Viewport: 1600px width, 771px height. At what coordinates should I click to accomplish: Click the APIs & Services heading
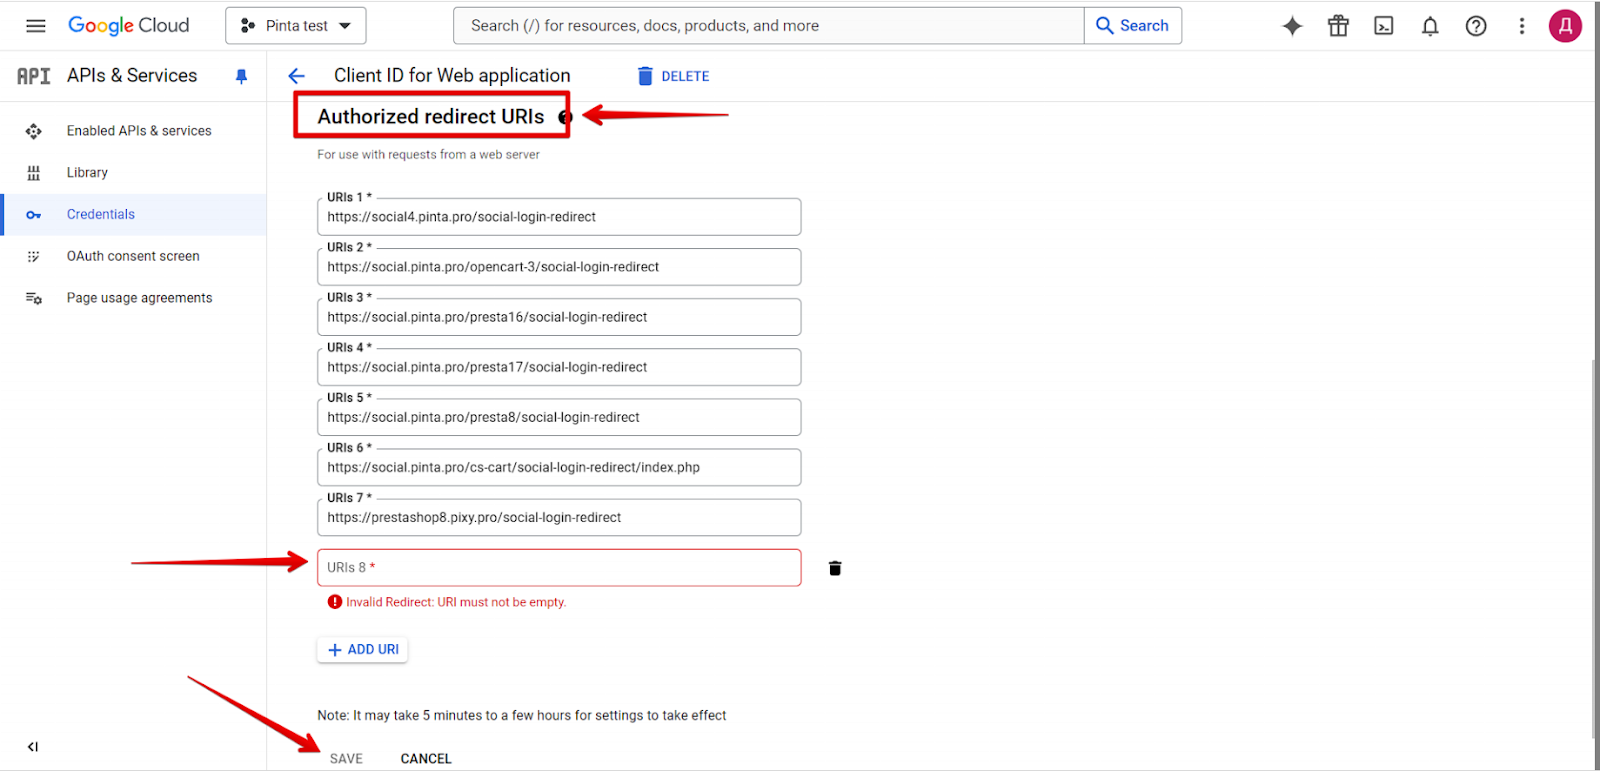pos(132,76)
